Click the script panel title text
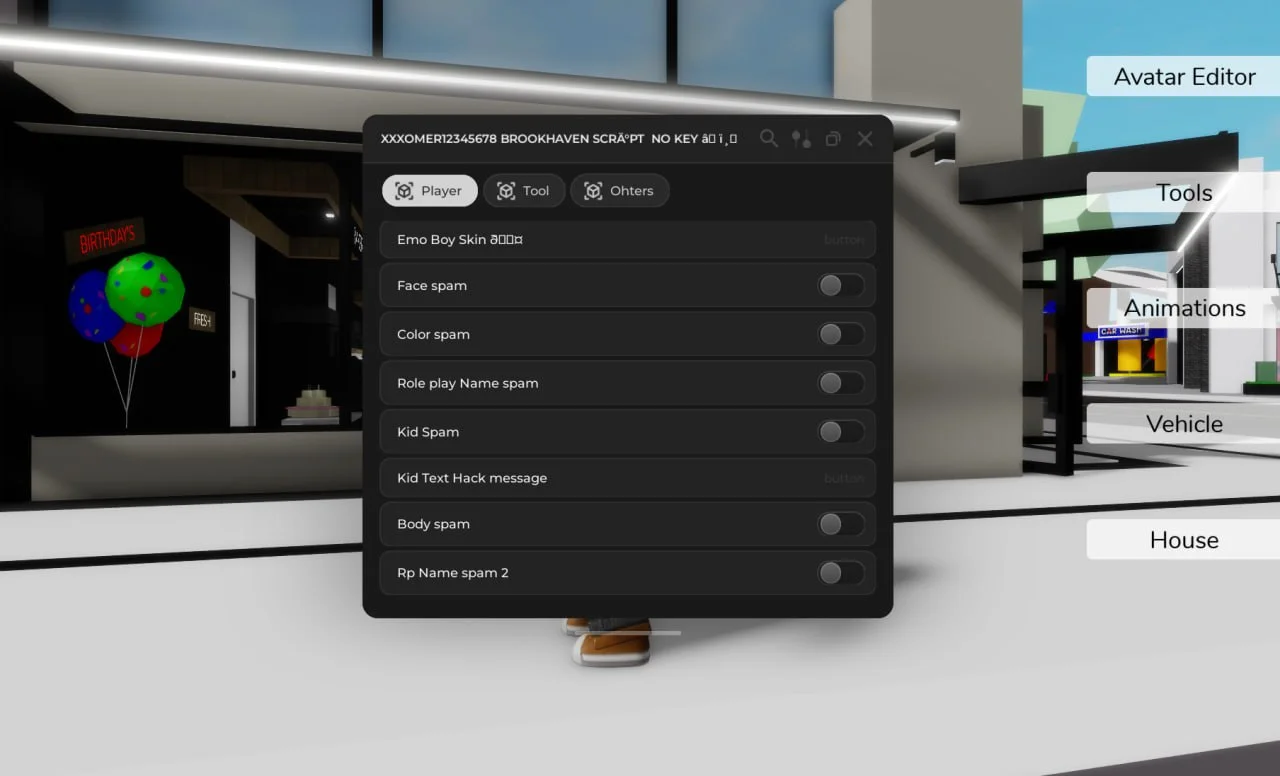The image size is (1280, 776). click(559, 139)
